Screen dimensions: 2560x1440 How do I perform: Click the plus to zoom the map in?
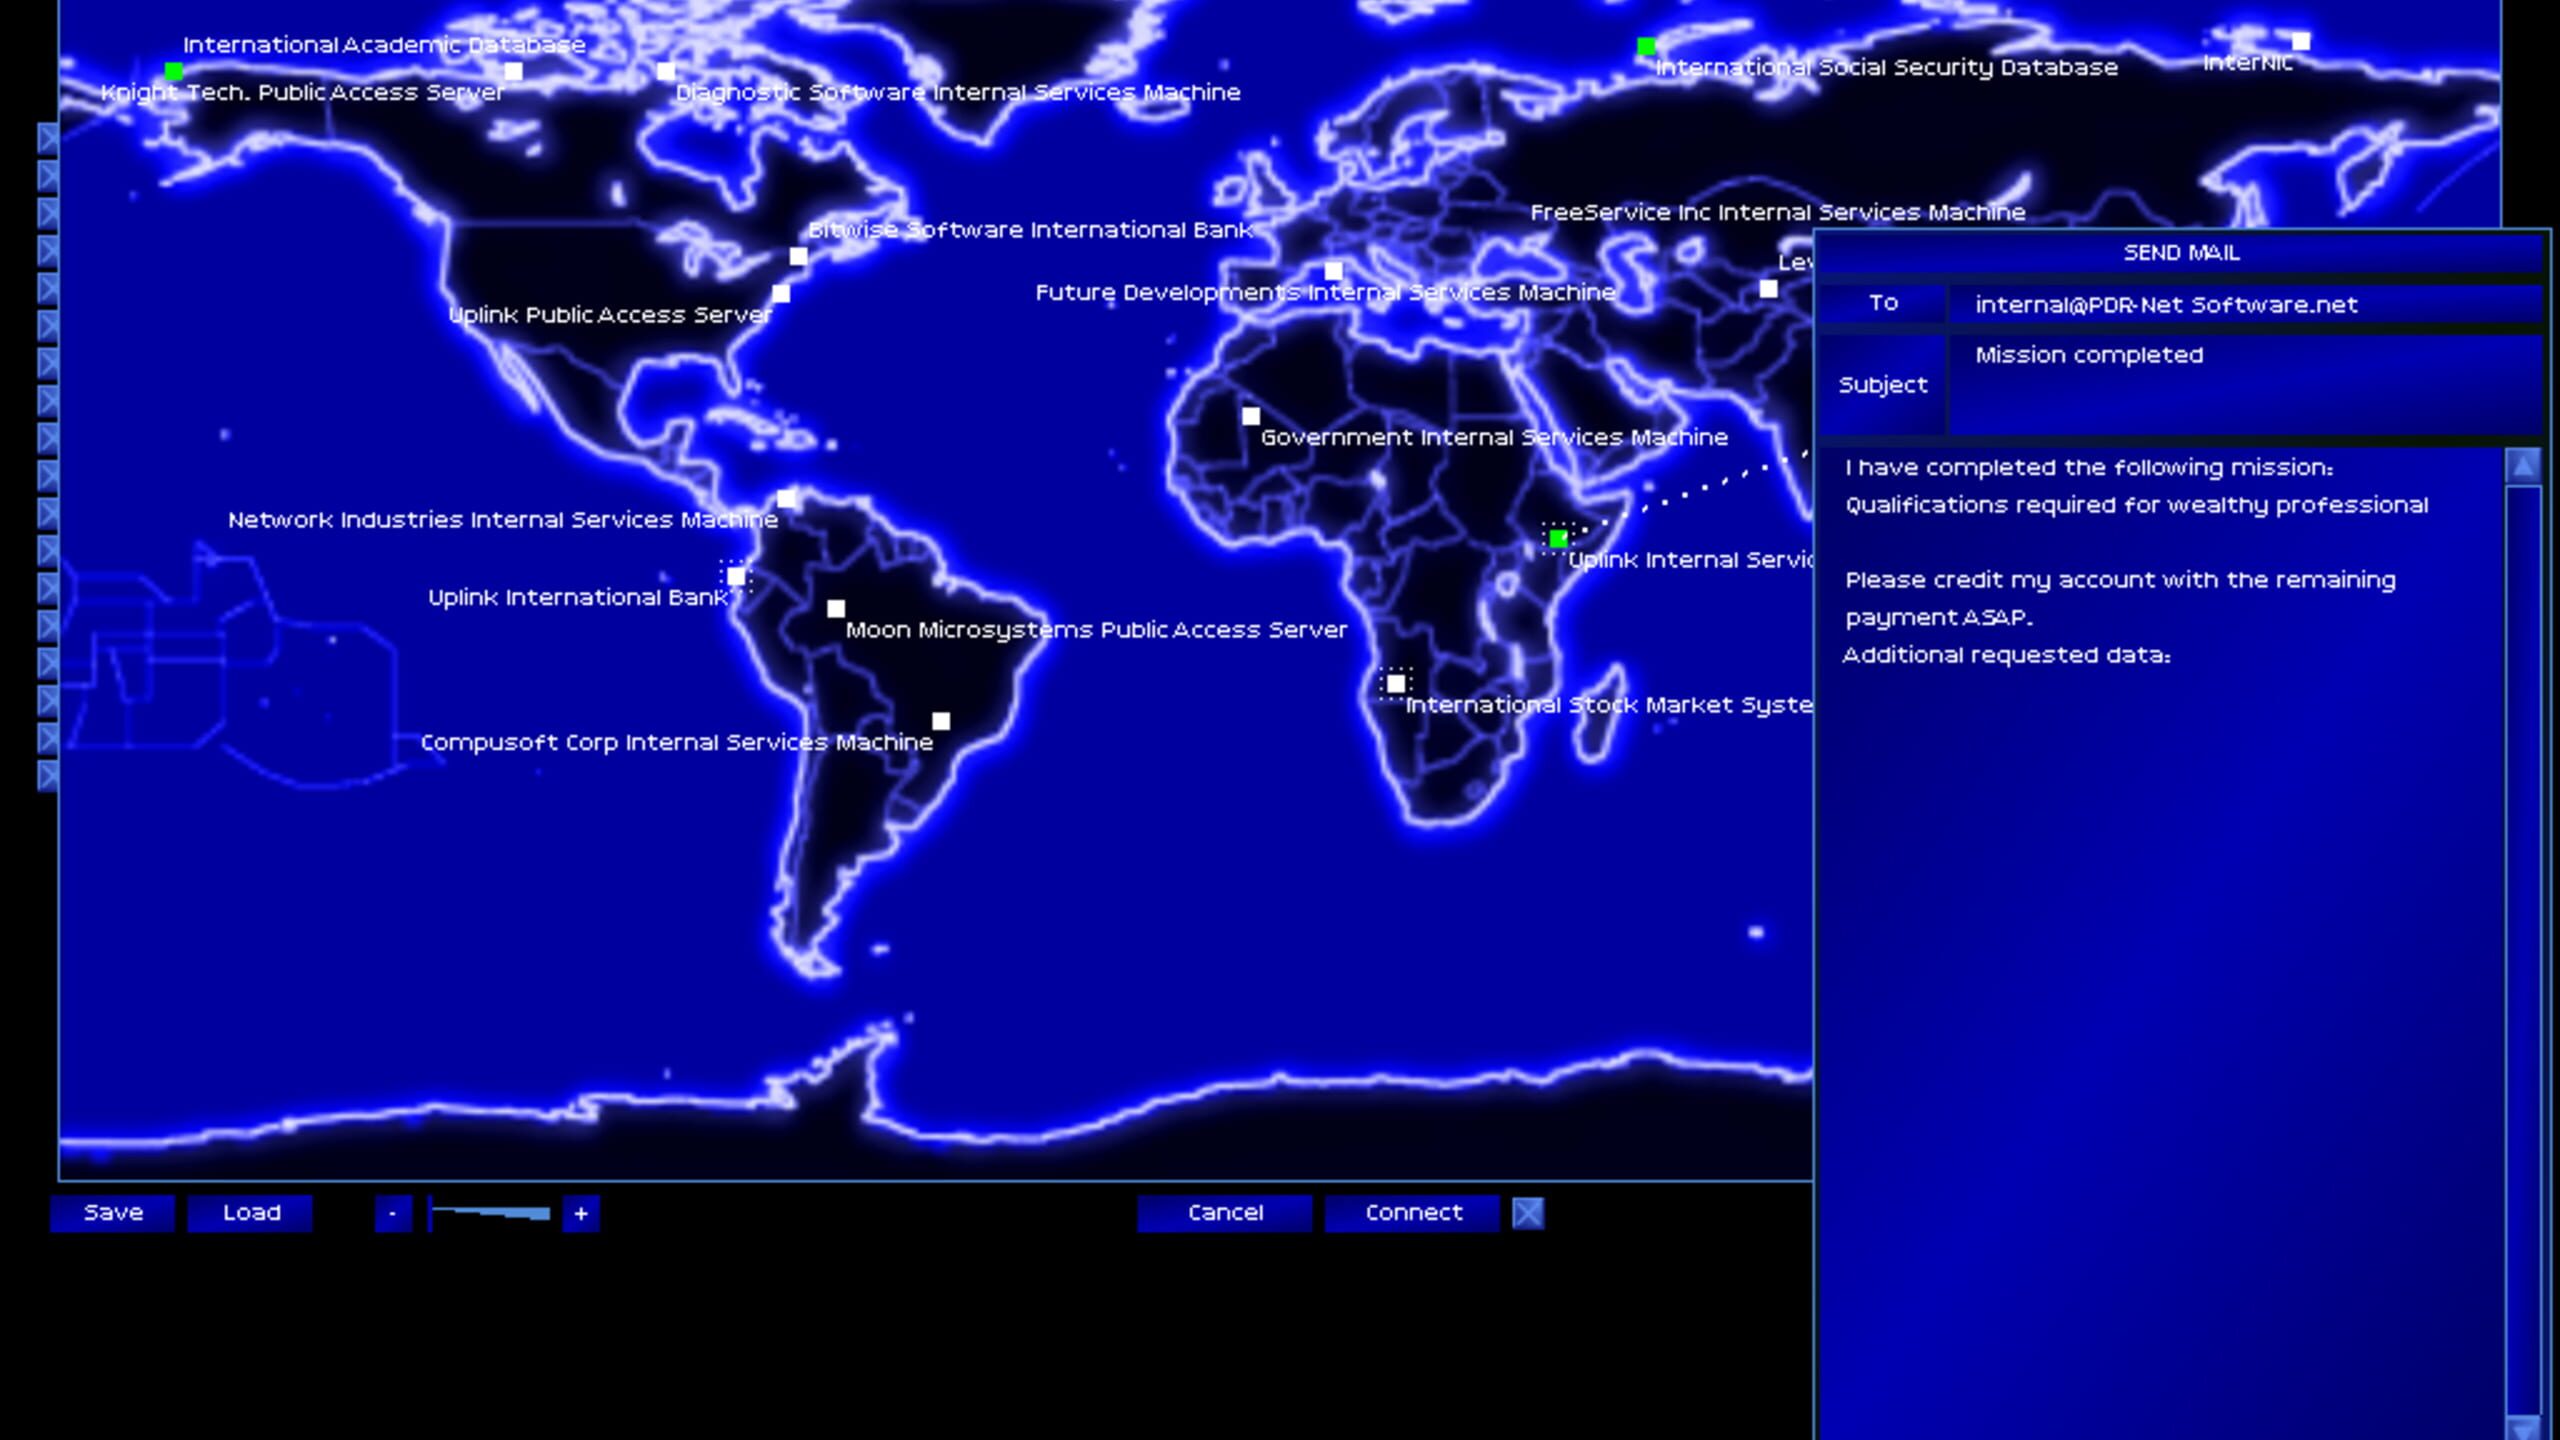pyautogui.click(x=580, y=1214)
